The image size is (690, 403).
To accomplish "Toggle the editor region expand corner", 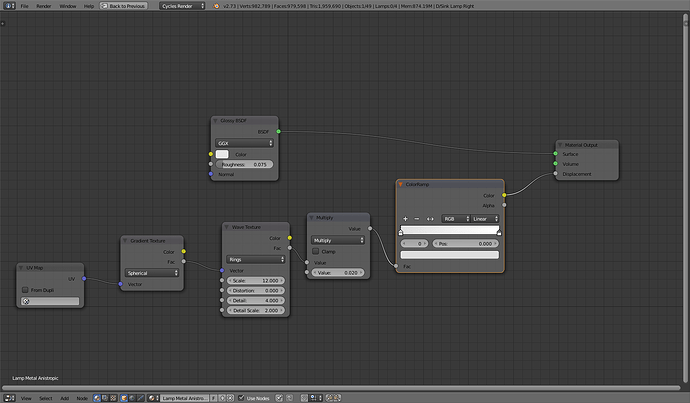I will pyautogui.click(x=3, y=23).
